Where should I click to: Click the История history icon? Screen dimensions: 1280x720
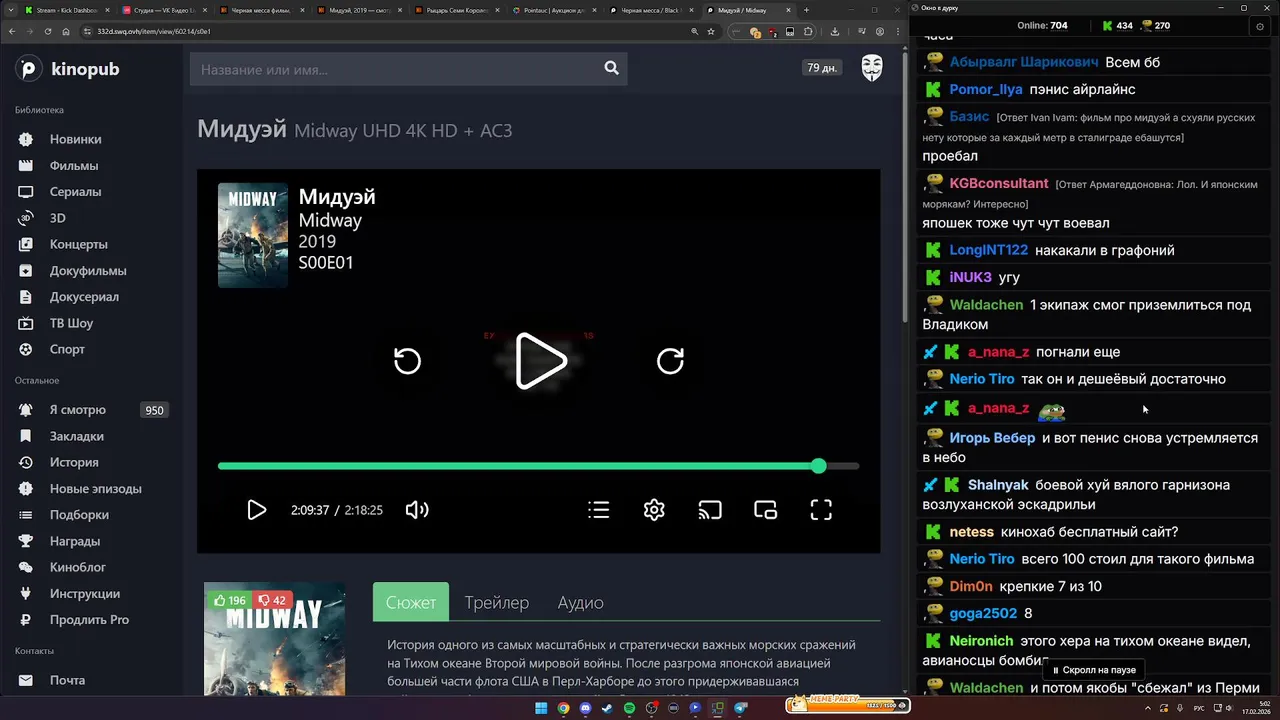(x=26, y=463)
